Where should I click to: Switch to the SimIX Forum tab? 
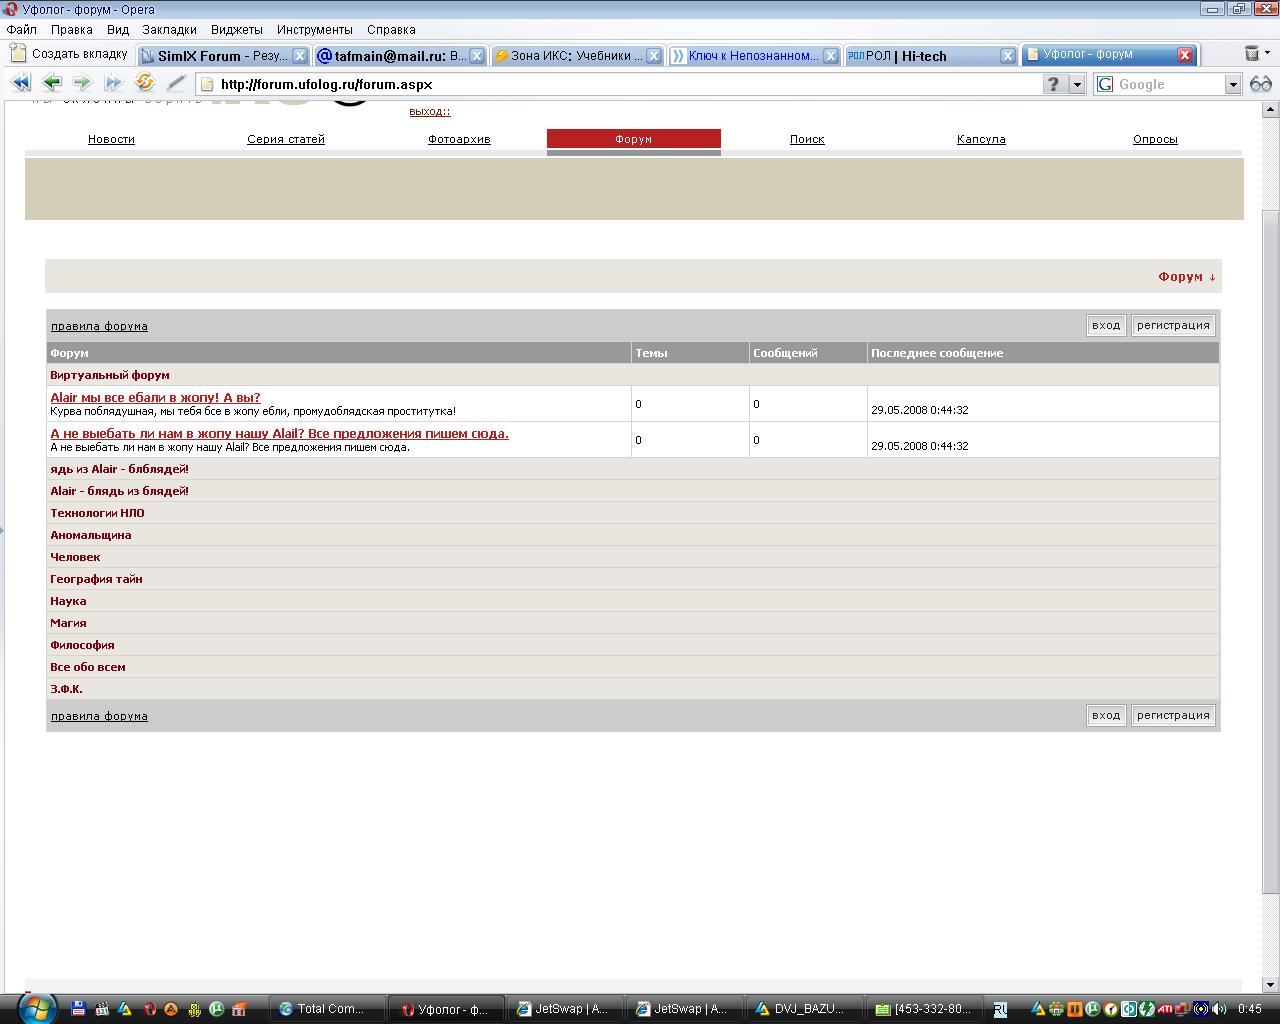pos(222,56)
